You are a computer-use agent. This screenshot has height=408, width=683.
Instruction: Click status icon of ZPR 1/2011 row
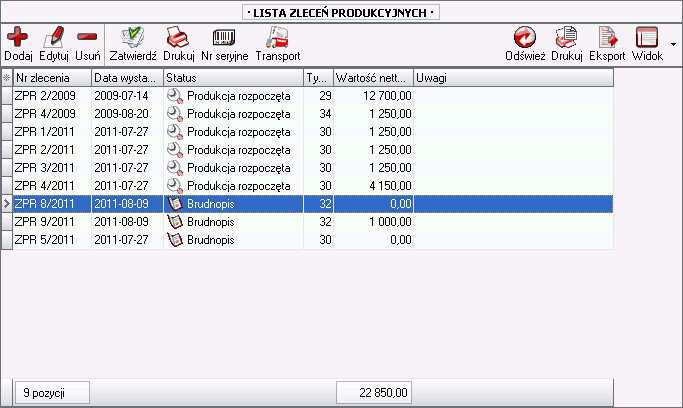pos(175,132)
